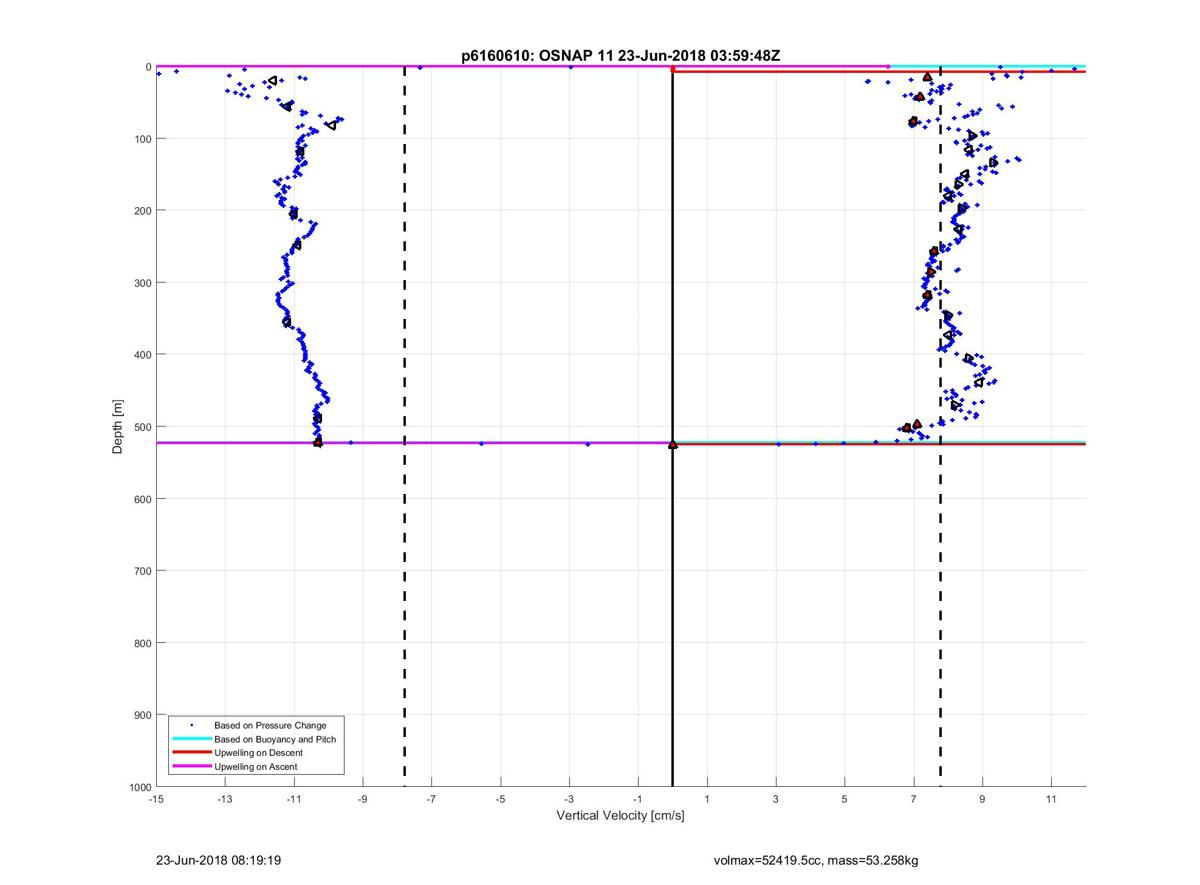1200x885 pixels.
Task: Click x-axis tick label 1
Action: (x=707, y=799)
